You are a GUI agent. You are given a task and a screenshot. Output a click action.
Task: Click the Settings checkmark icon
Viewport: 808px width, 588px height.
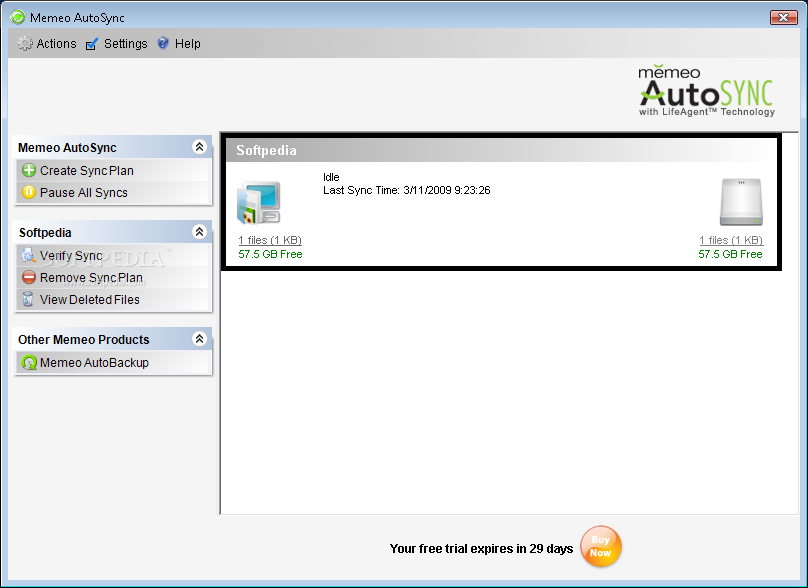tap(92, 44)
